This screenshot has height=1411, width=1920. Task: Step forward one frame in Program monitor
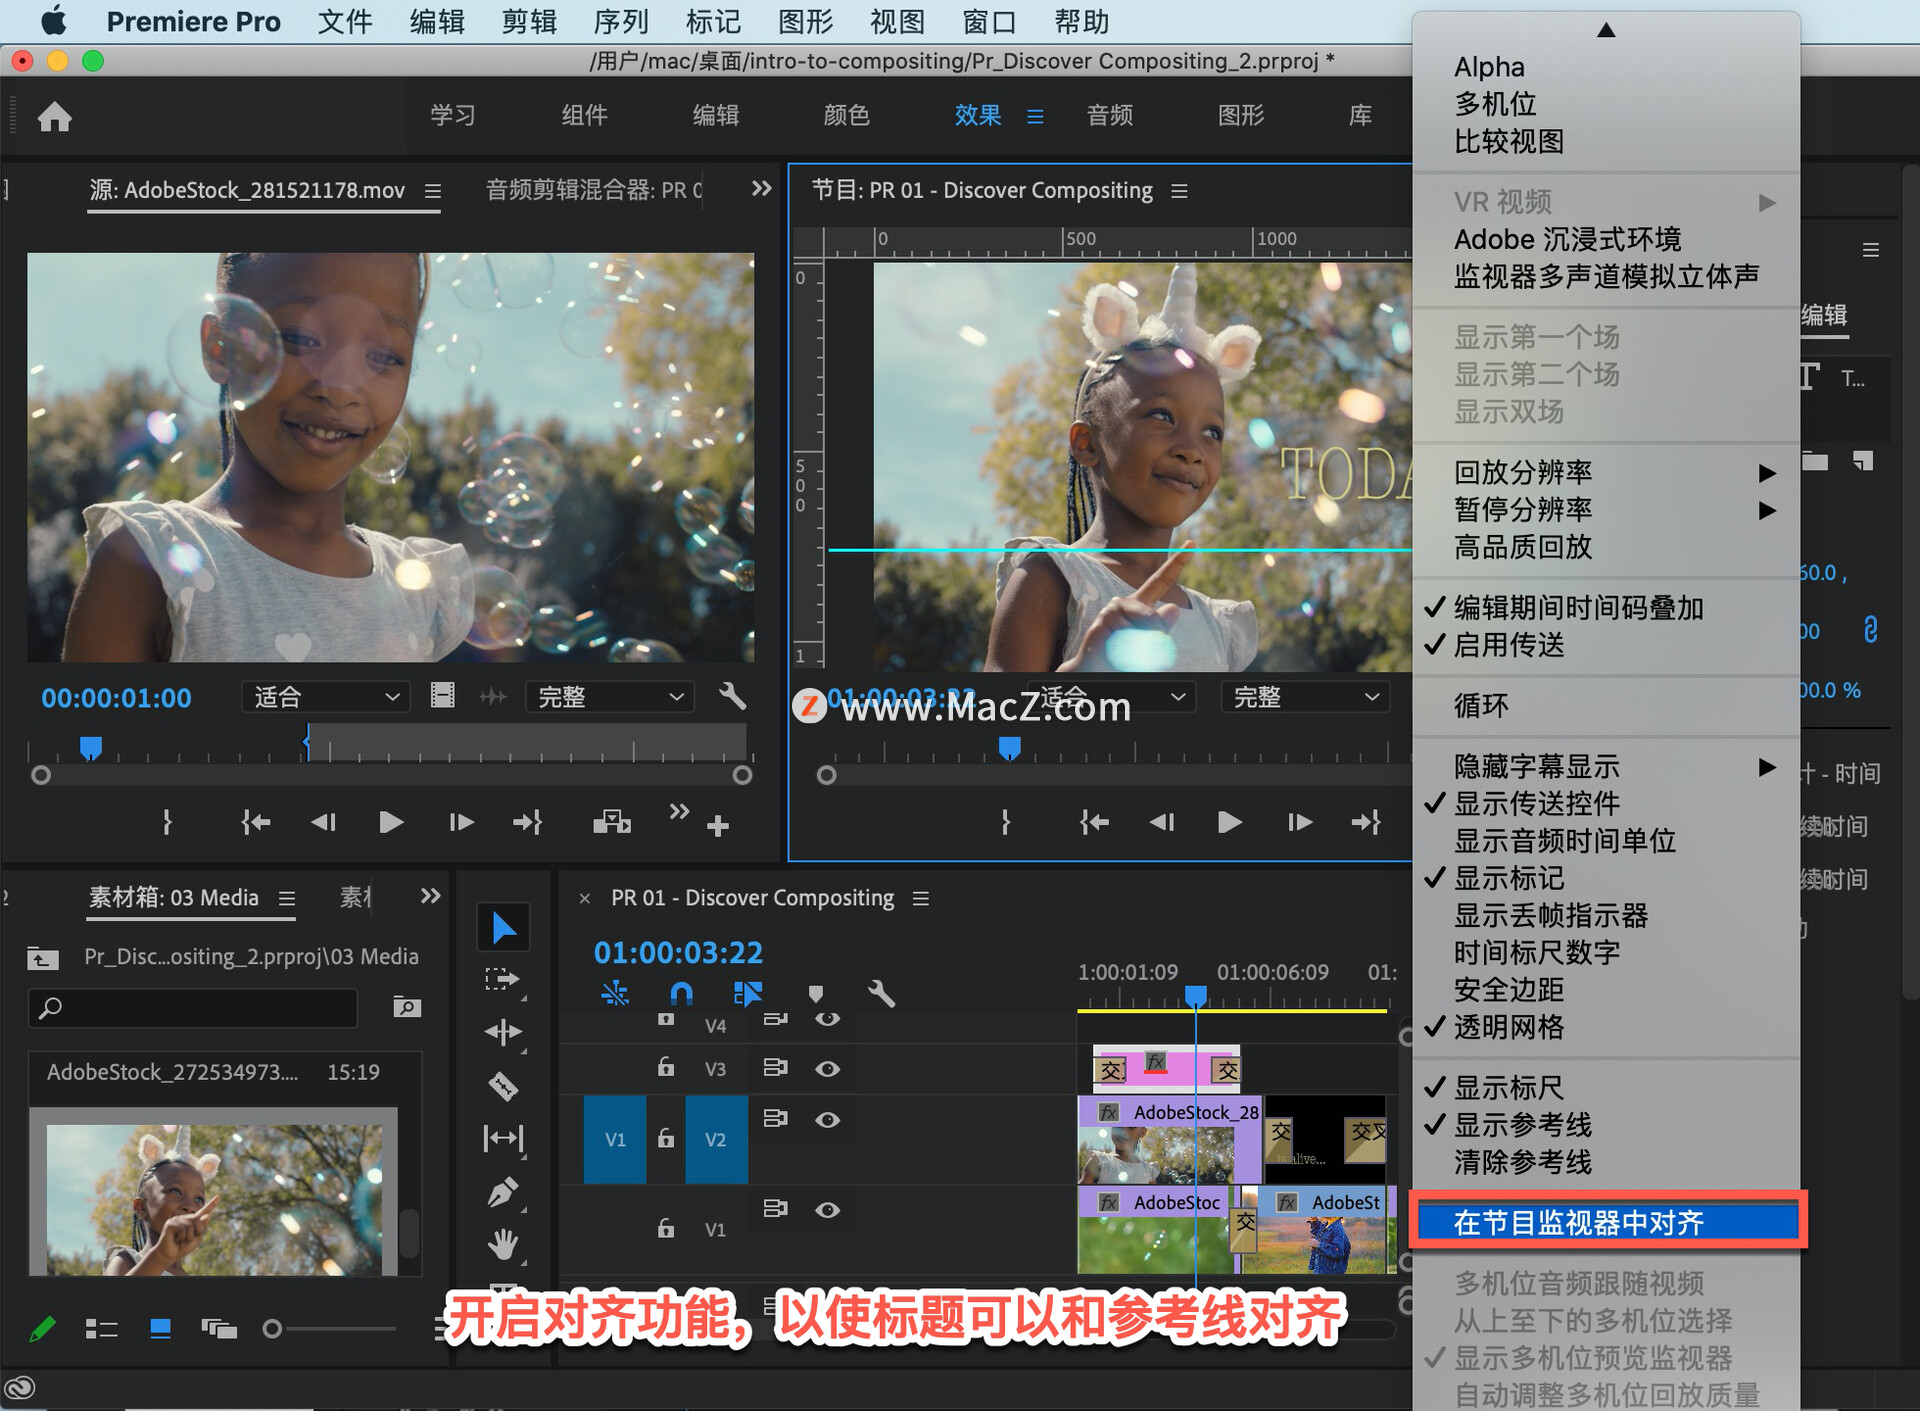pos(1299,822)
